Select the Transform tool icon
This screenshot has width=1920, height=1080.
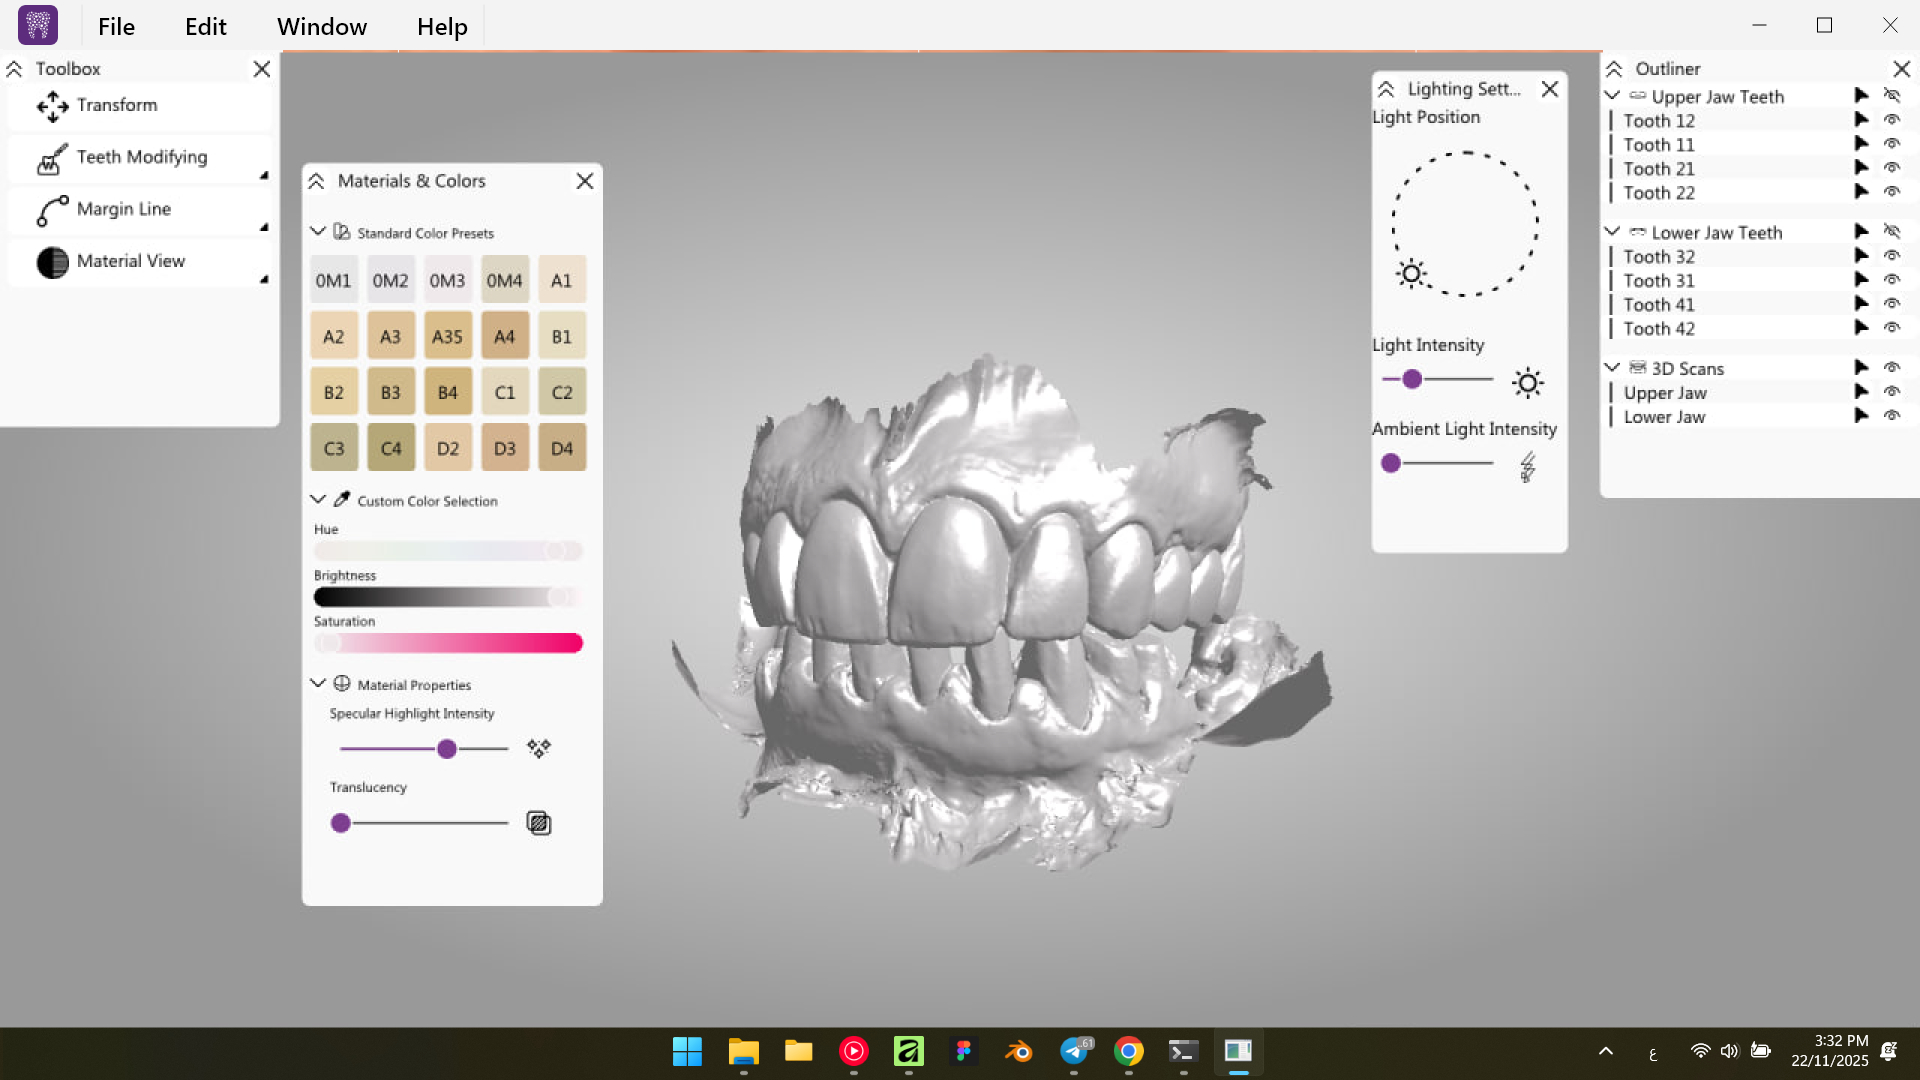pyautogui.click(x=52, y=106)
